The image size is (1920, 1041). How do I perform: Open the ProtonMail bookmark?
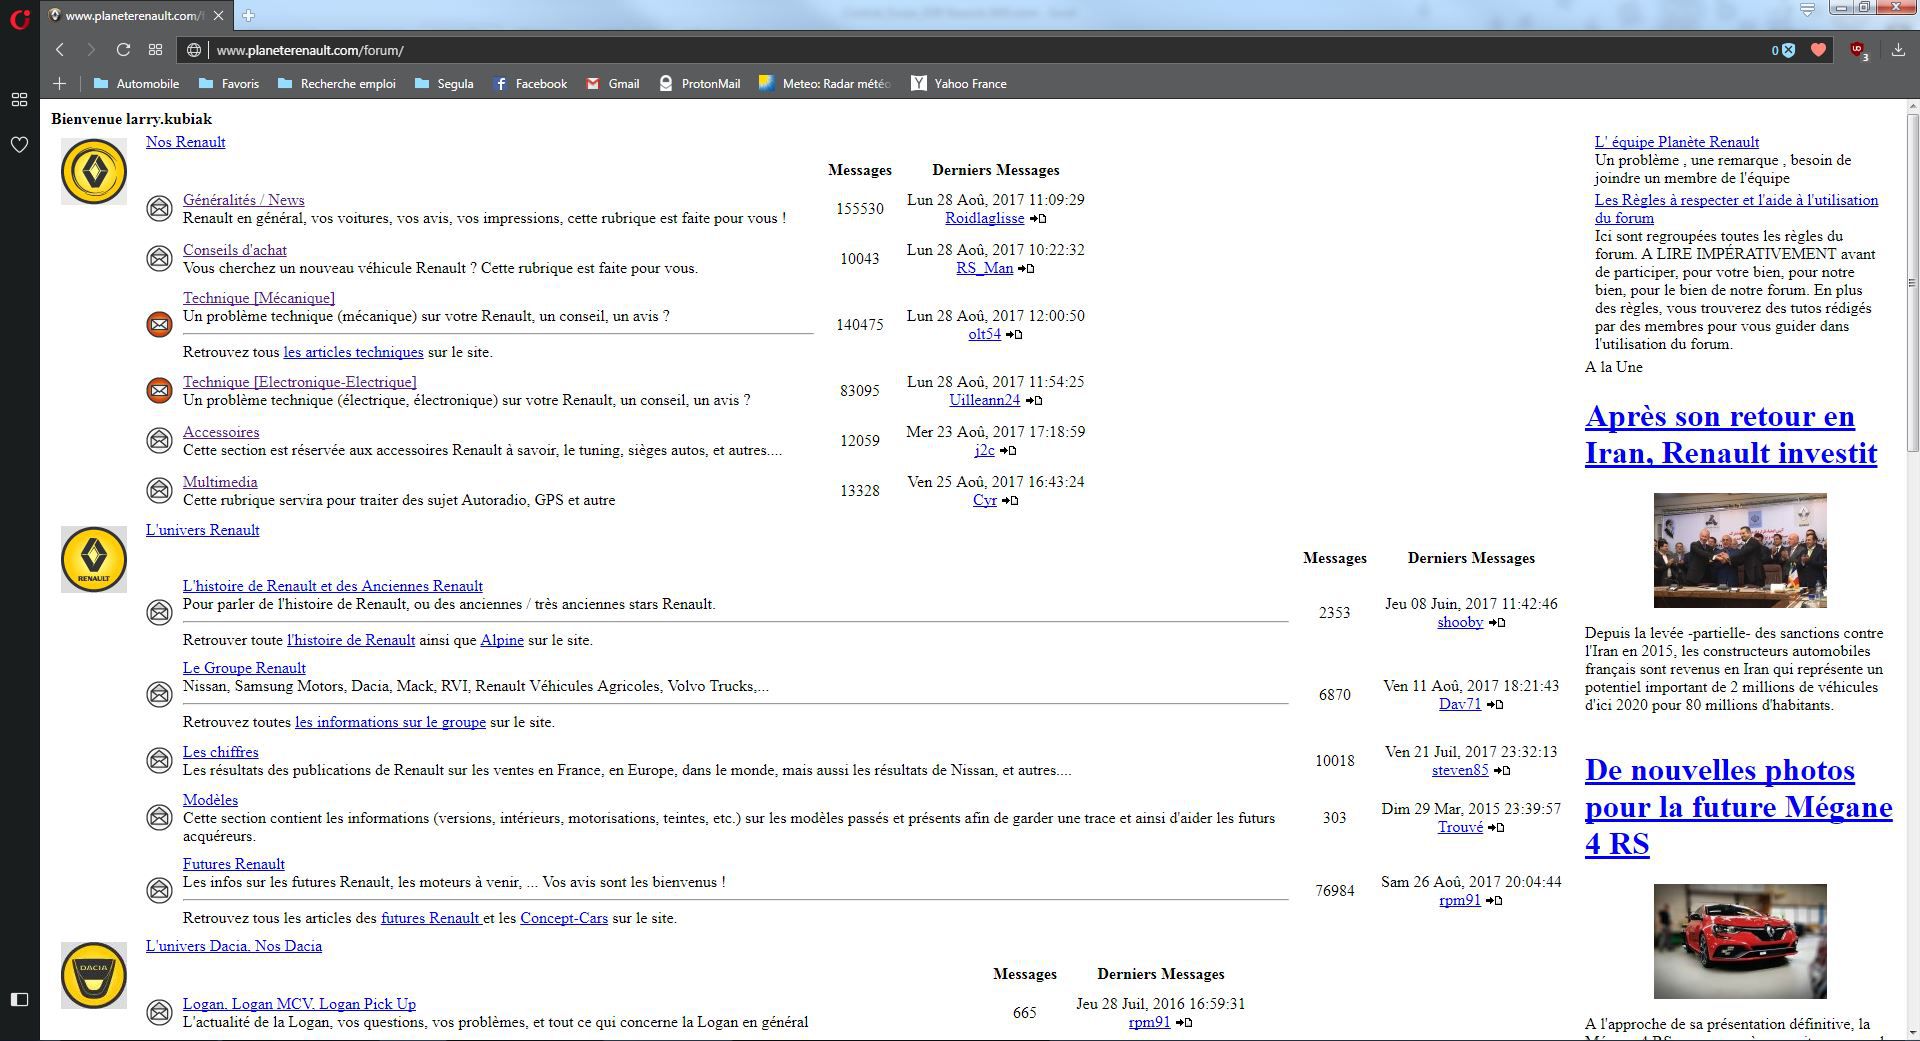pyautogui.click(x=700, y=84)
